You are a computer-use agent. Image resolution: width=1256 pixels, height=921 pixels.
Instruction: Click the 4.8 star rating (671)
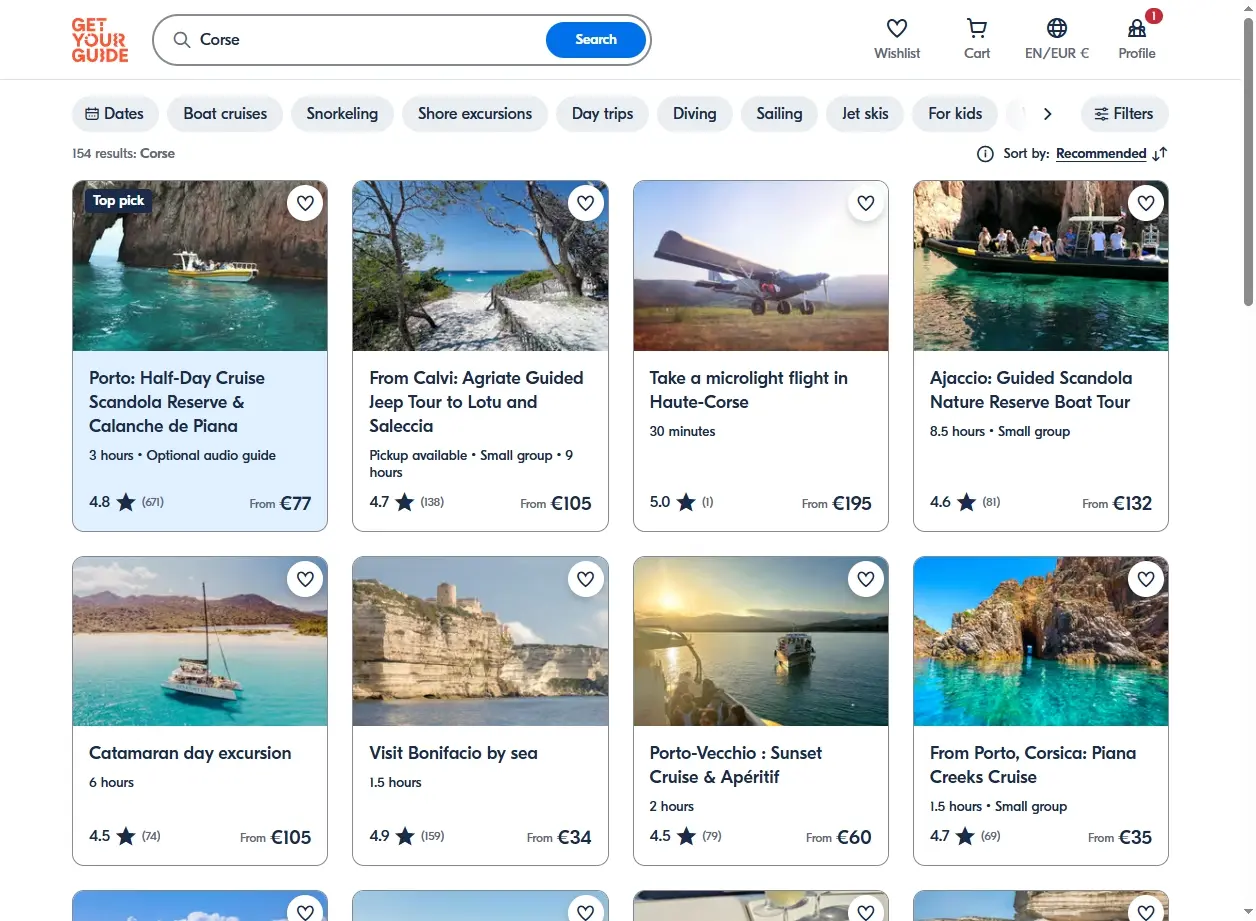pyautogui.click(x=126, y=502)
